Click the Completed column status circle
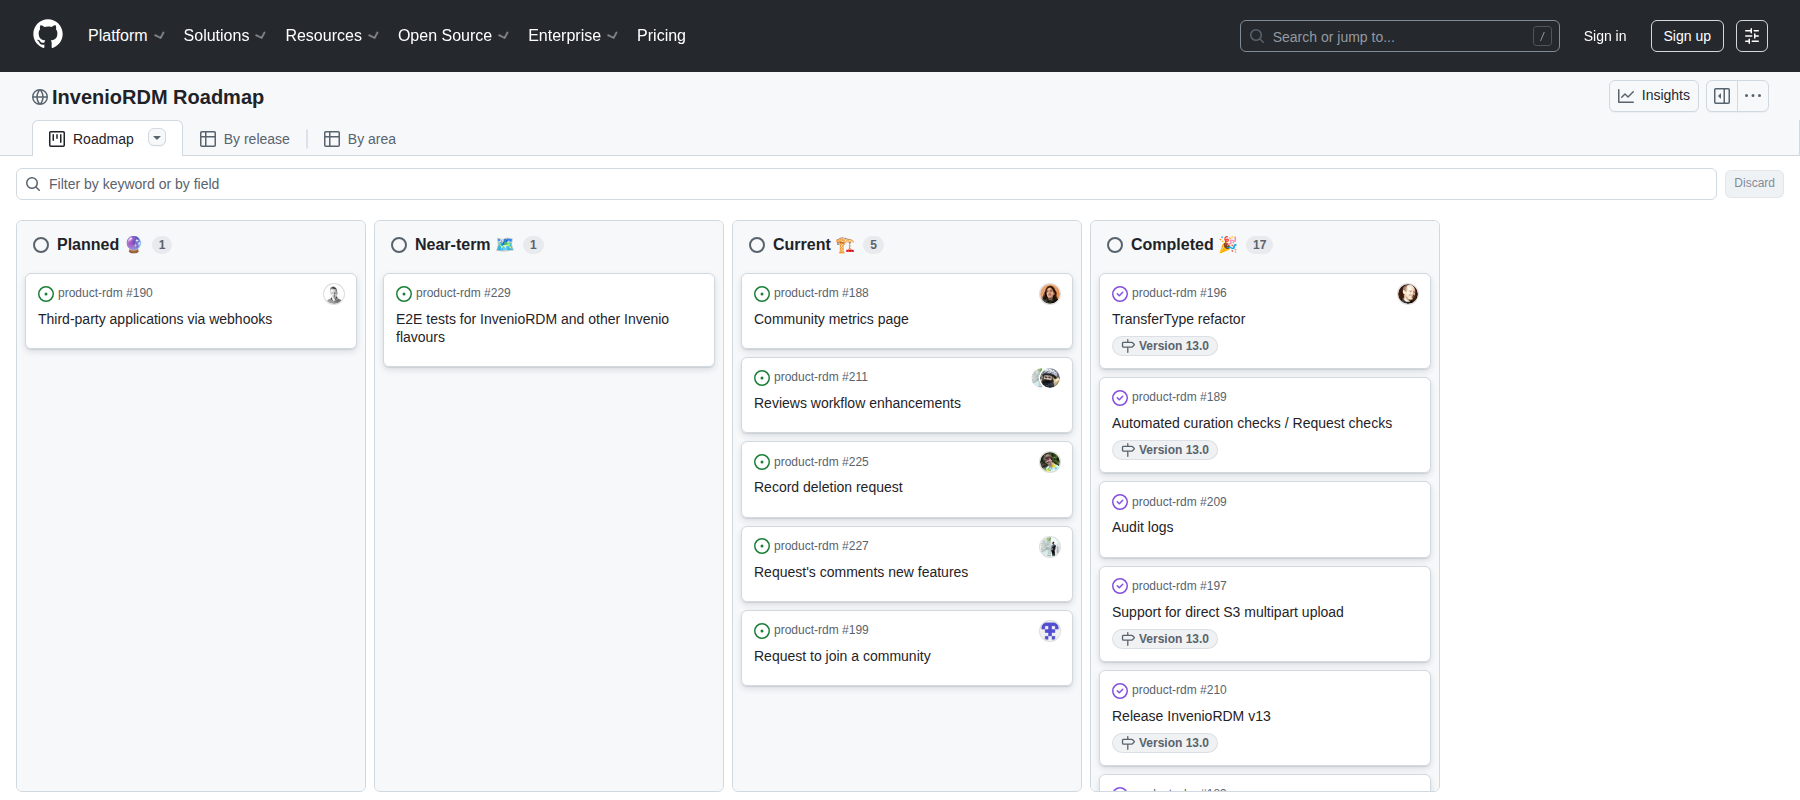1800x800 pixels. point(1115,245)
